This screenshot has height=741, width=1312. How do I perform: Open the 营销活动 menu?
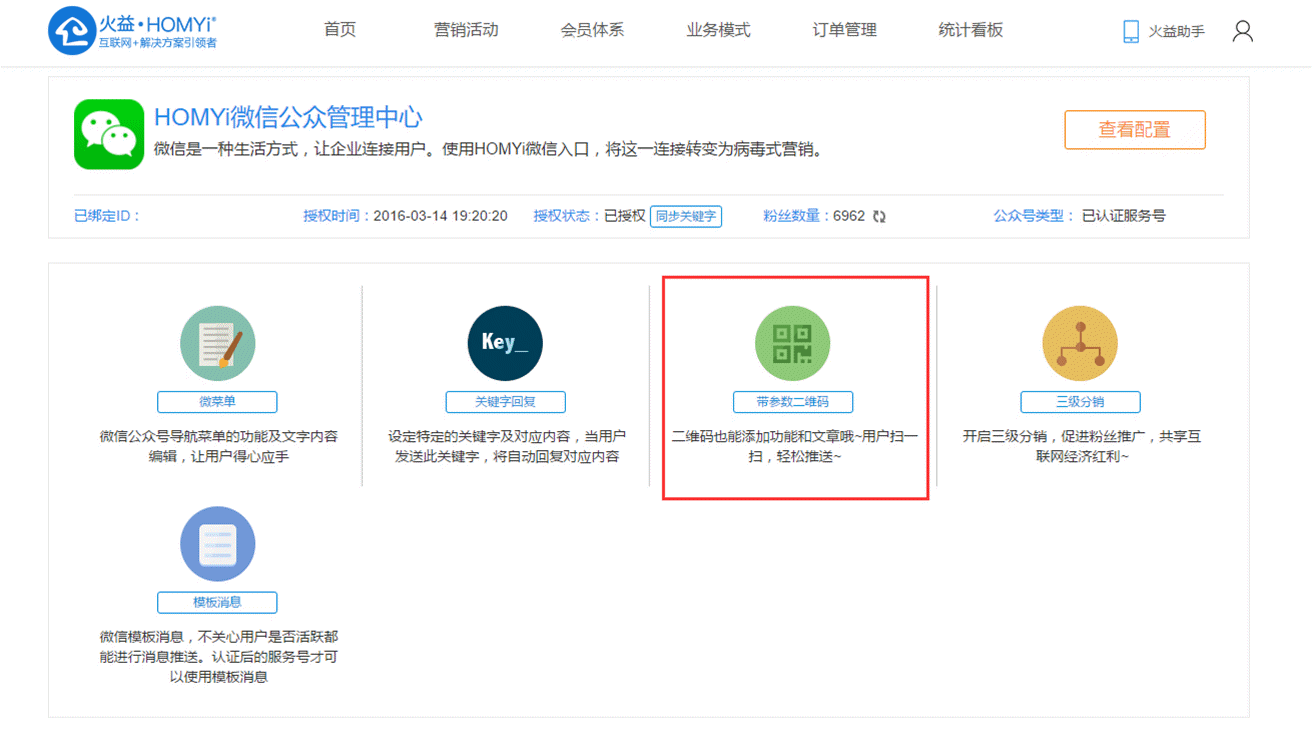pos(466,30)
